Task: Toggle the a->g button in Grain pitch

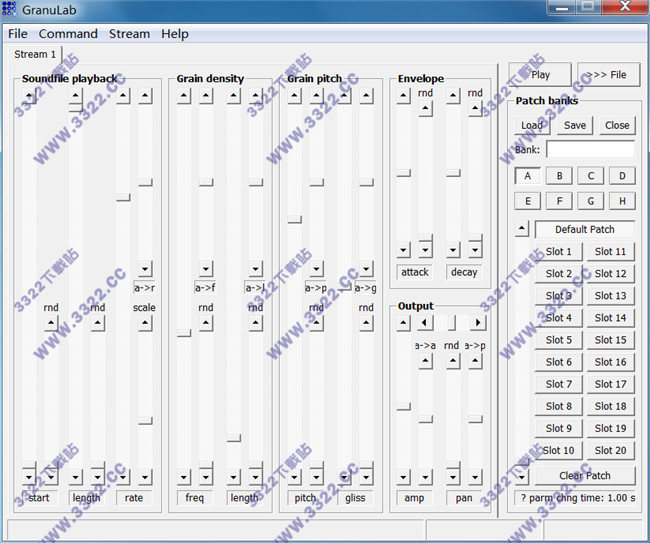Action: 365,288
